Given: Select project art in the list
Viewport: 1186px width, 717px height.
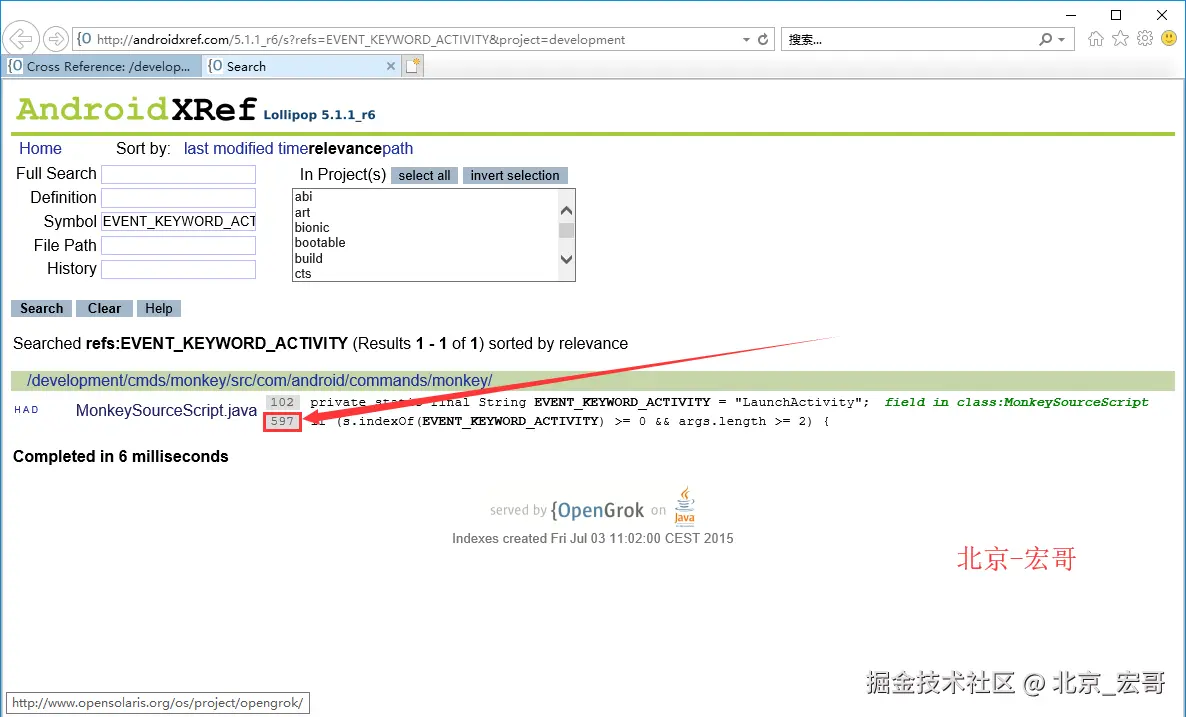Looking at the screenshot, I should coord(303,213).
